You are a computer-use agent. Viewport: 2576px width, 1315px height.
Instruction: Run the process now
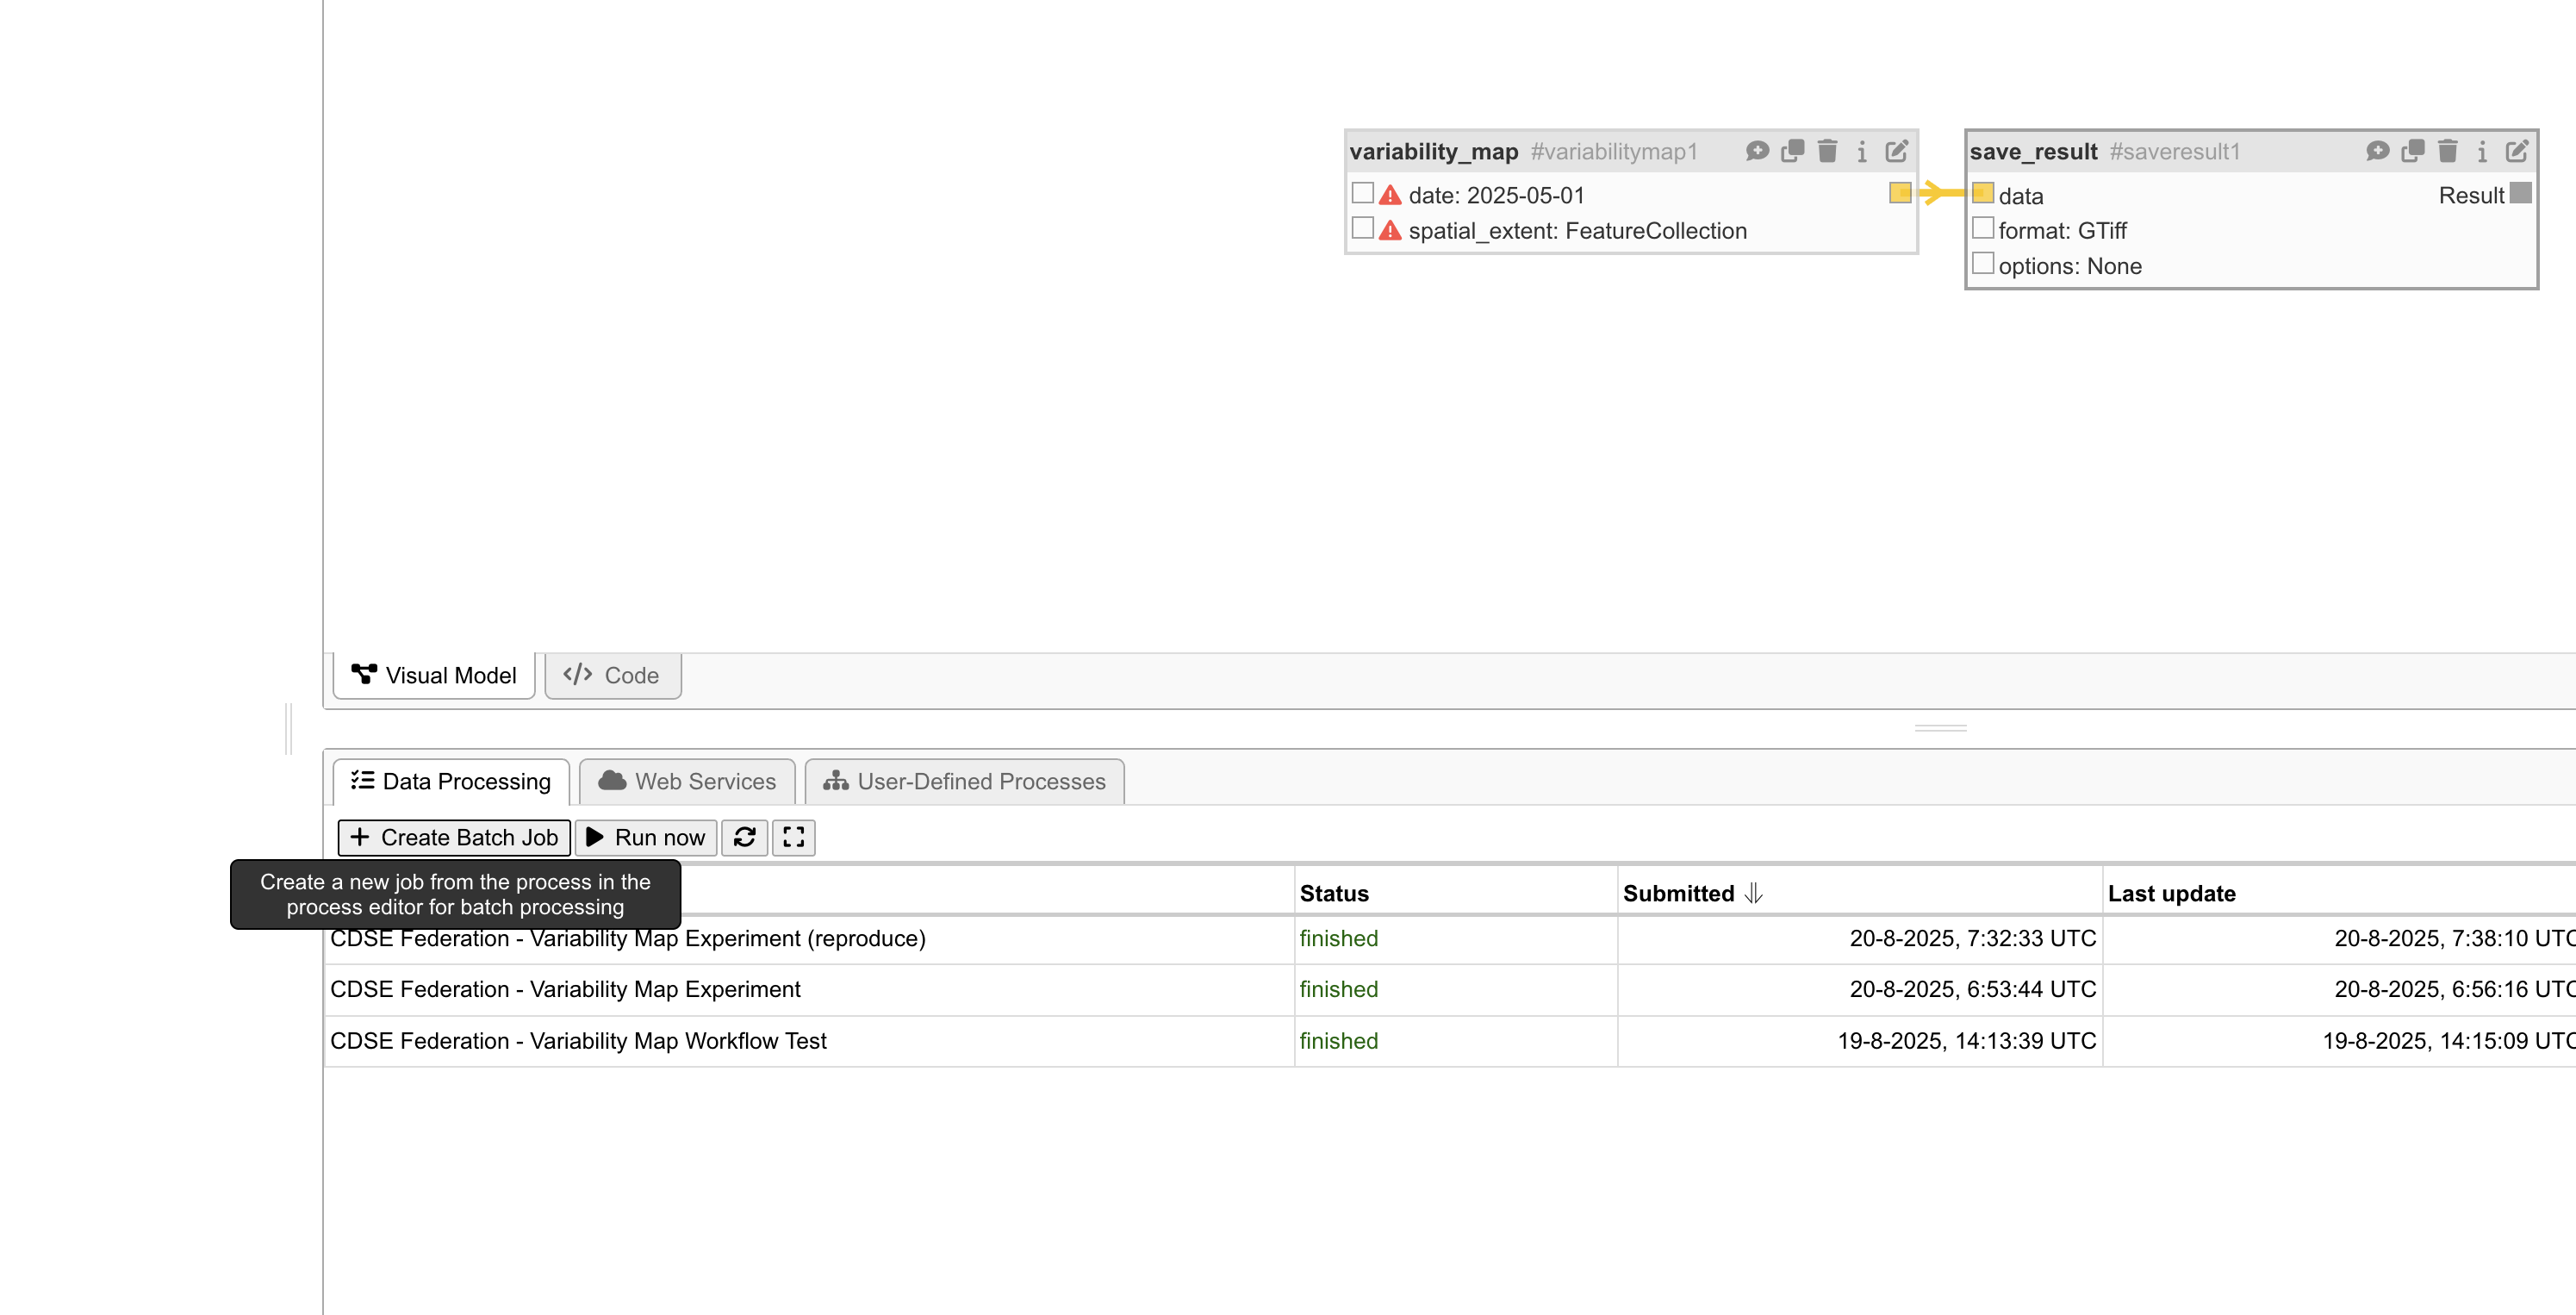point(645,838)
